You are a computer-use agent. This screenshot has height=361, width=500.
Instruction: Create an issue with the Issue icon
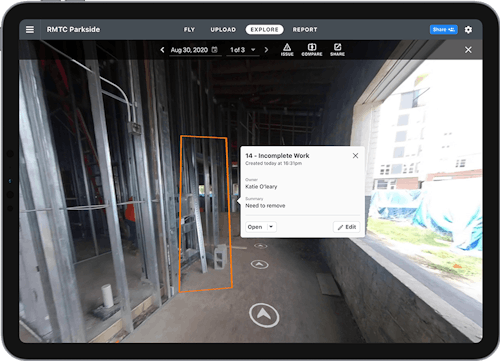[287, 50]
